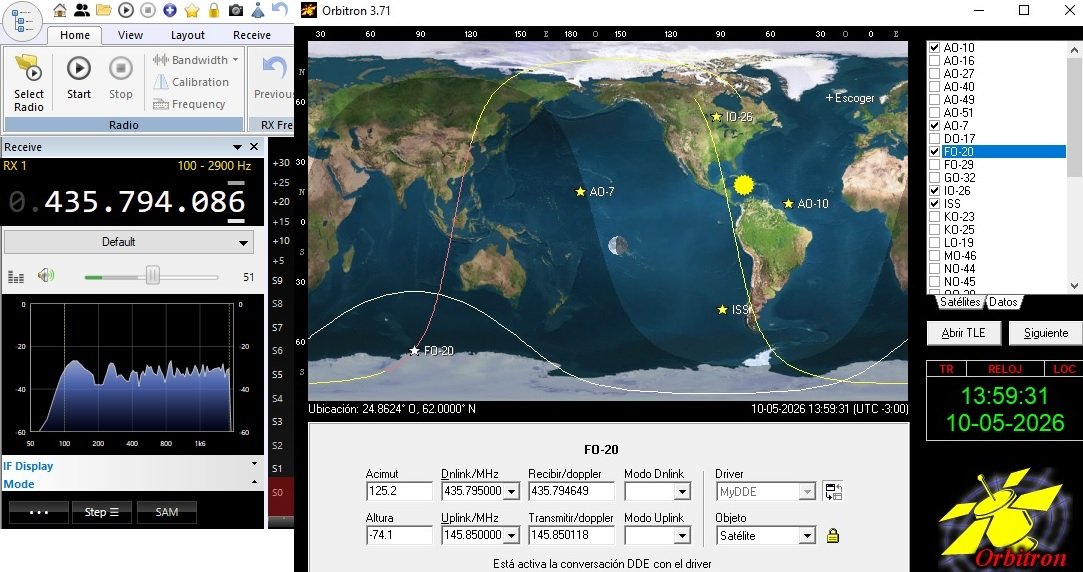Open the Objeto dropdown showing Satélite

point(807,535)
